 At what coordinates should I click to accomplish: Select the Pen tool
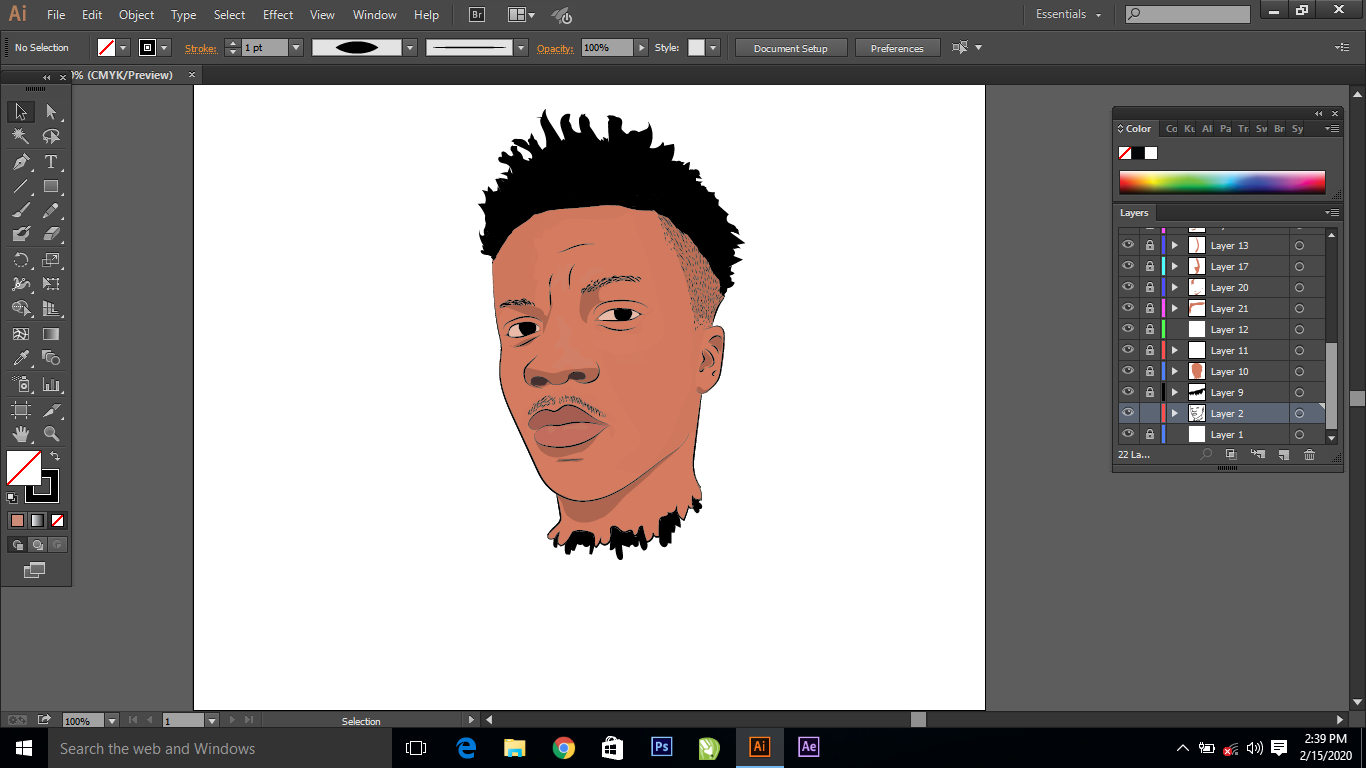pyautogui.click(x=21, y=162)
